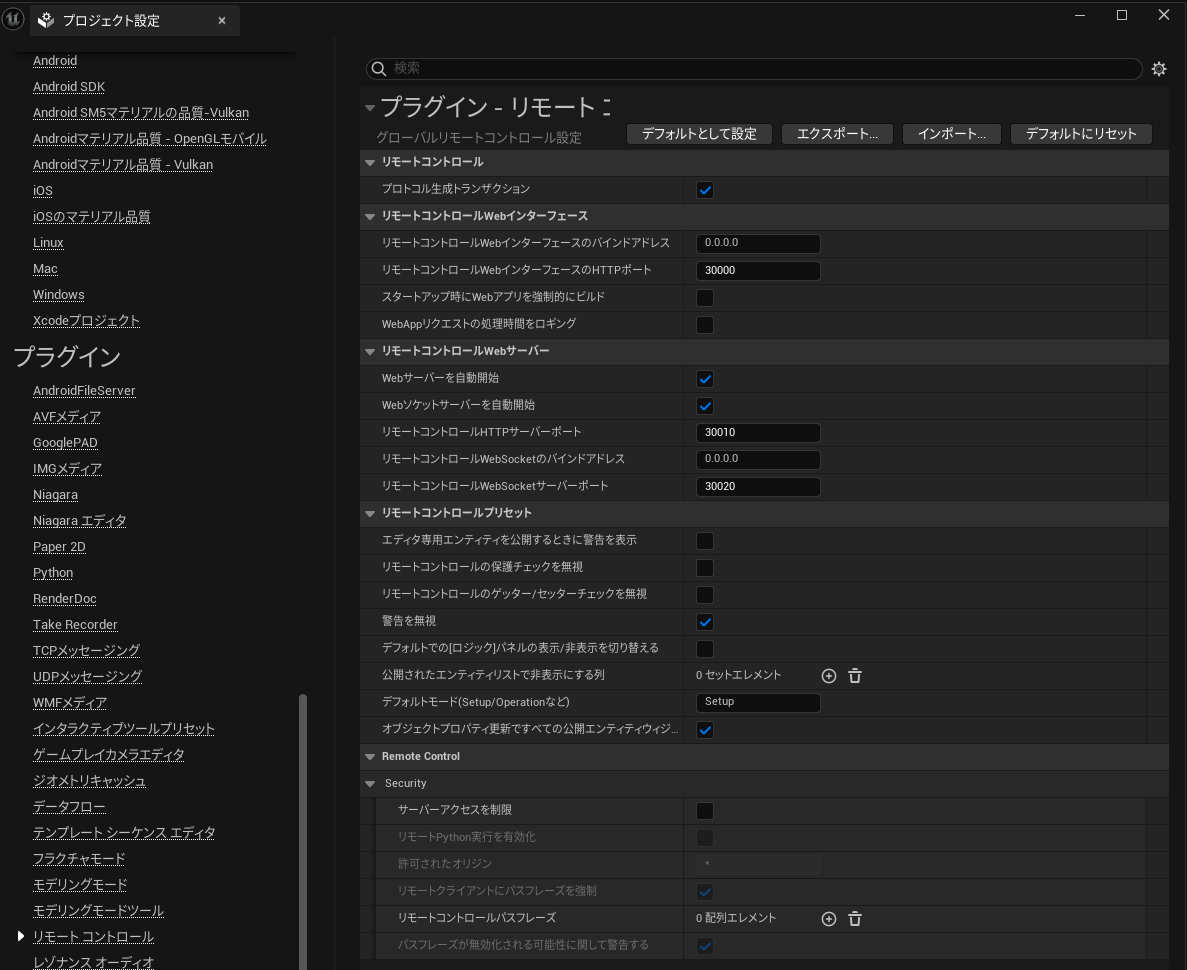Collapse the Security section
This screenshot has width=1187, height=970.
(370, 783)
